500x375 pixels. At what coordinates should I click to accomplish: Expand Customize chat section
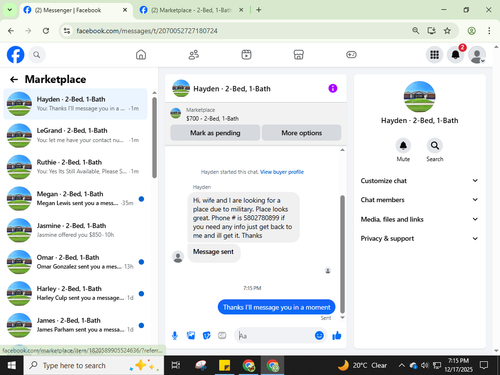click(x=419, y=181)
